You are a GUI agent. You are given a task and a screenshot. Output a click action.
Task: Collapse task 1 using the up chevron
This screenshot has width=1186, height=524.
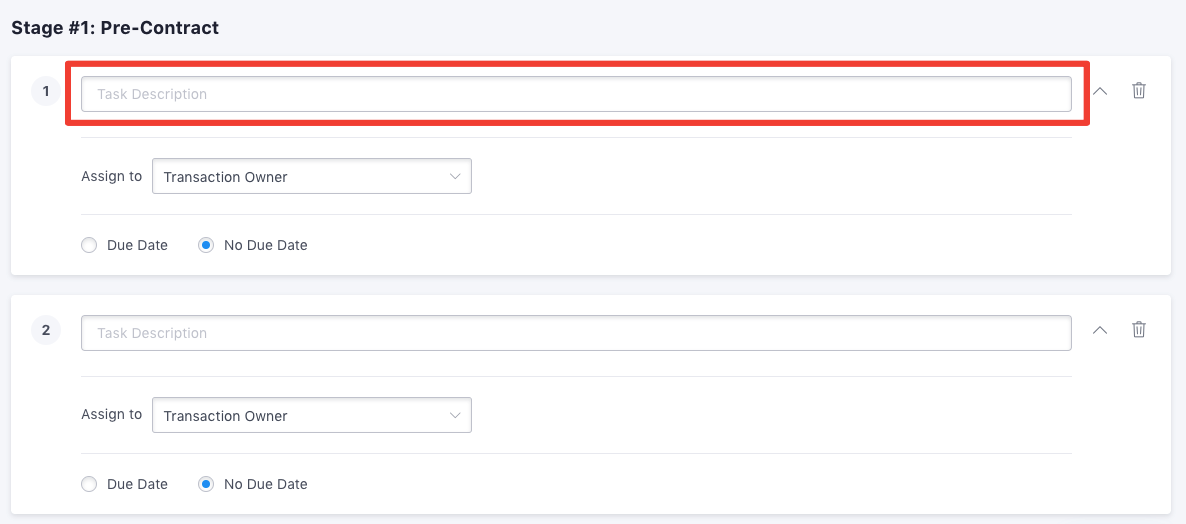click(1100, 91)
